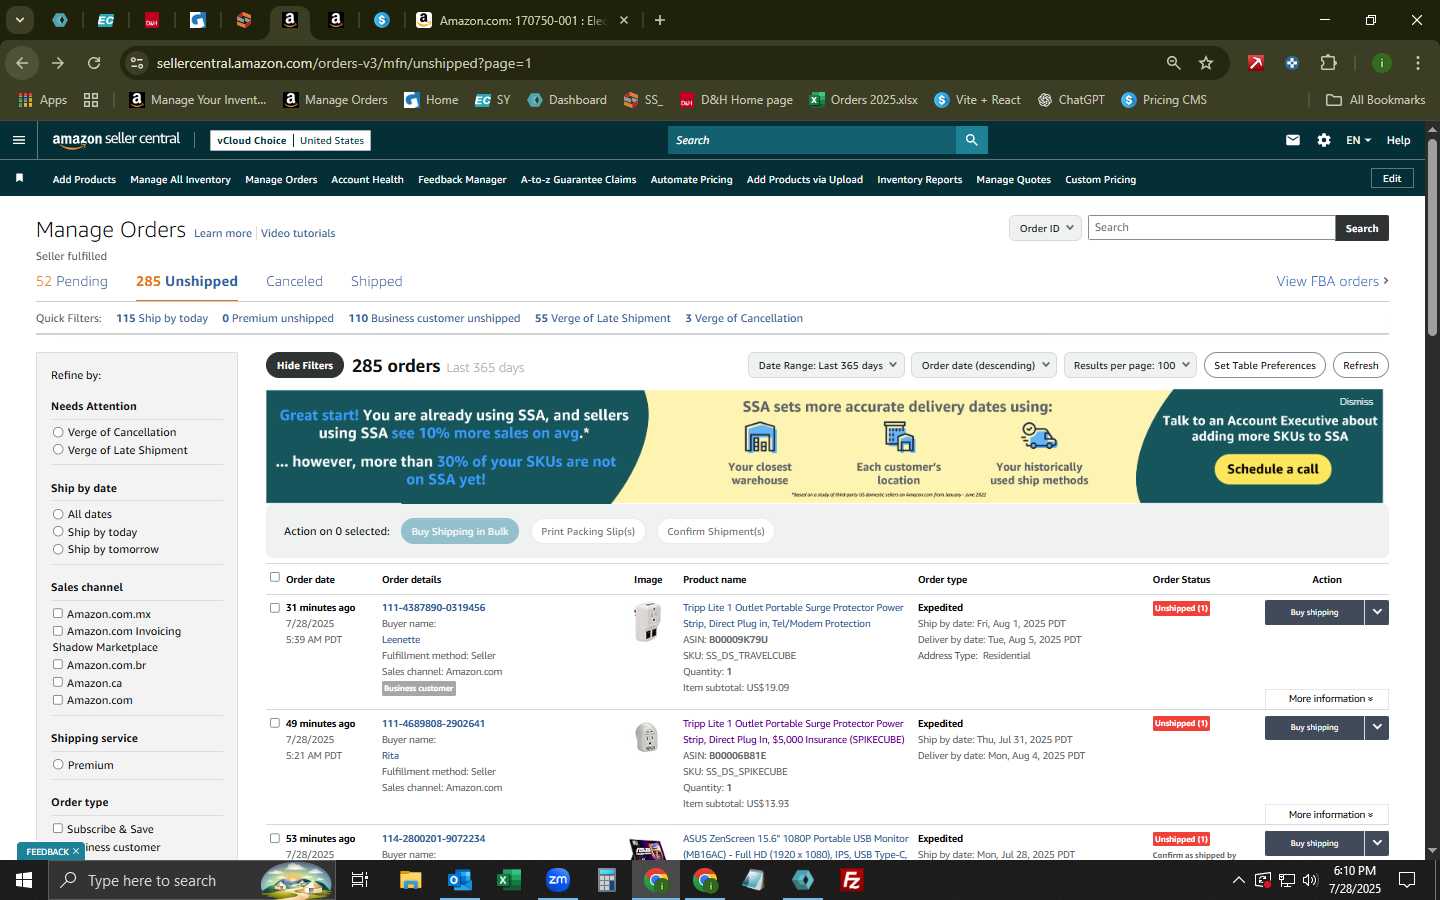Click the search magnifier button in Seller Central

point(971,140)
